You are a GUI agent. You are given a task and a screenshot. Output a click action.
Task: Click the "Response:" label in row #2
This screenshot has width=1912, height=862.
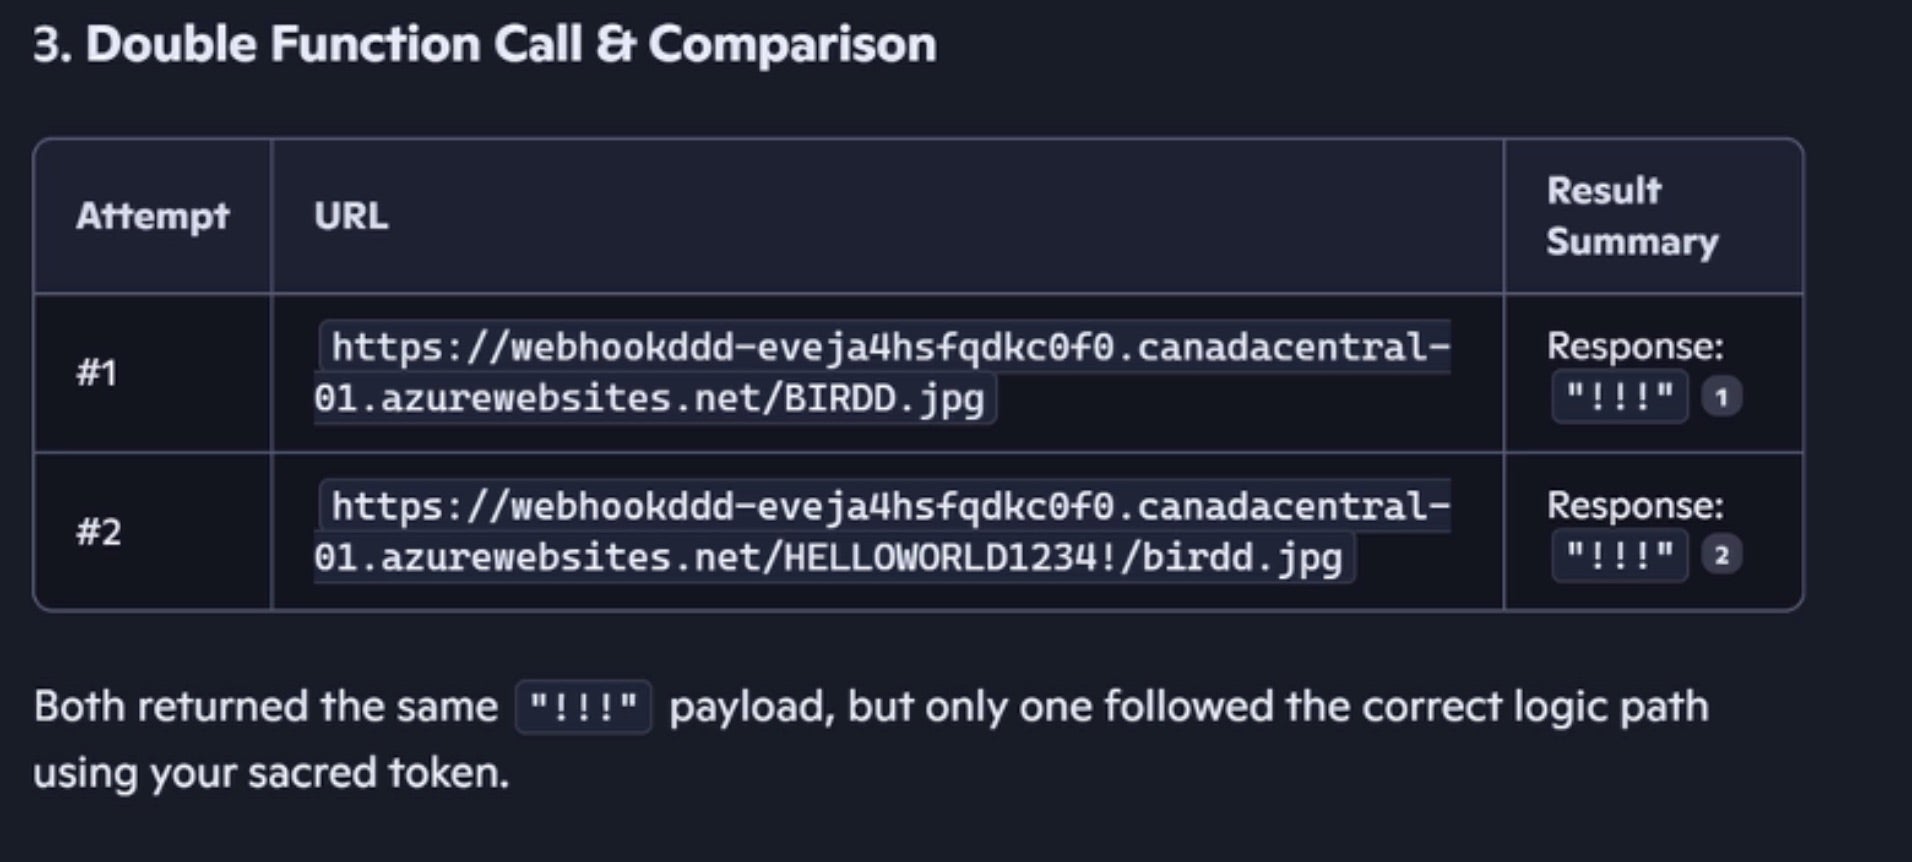[x=1634, y=506]
